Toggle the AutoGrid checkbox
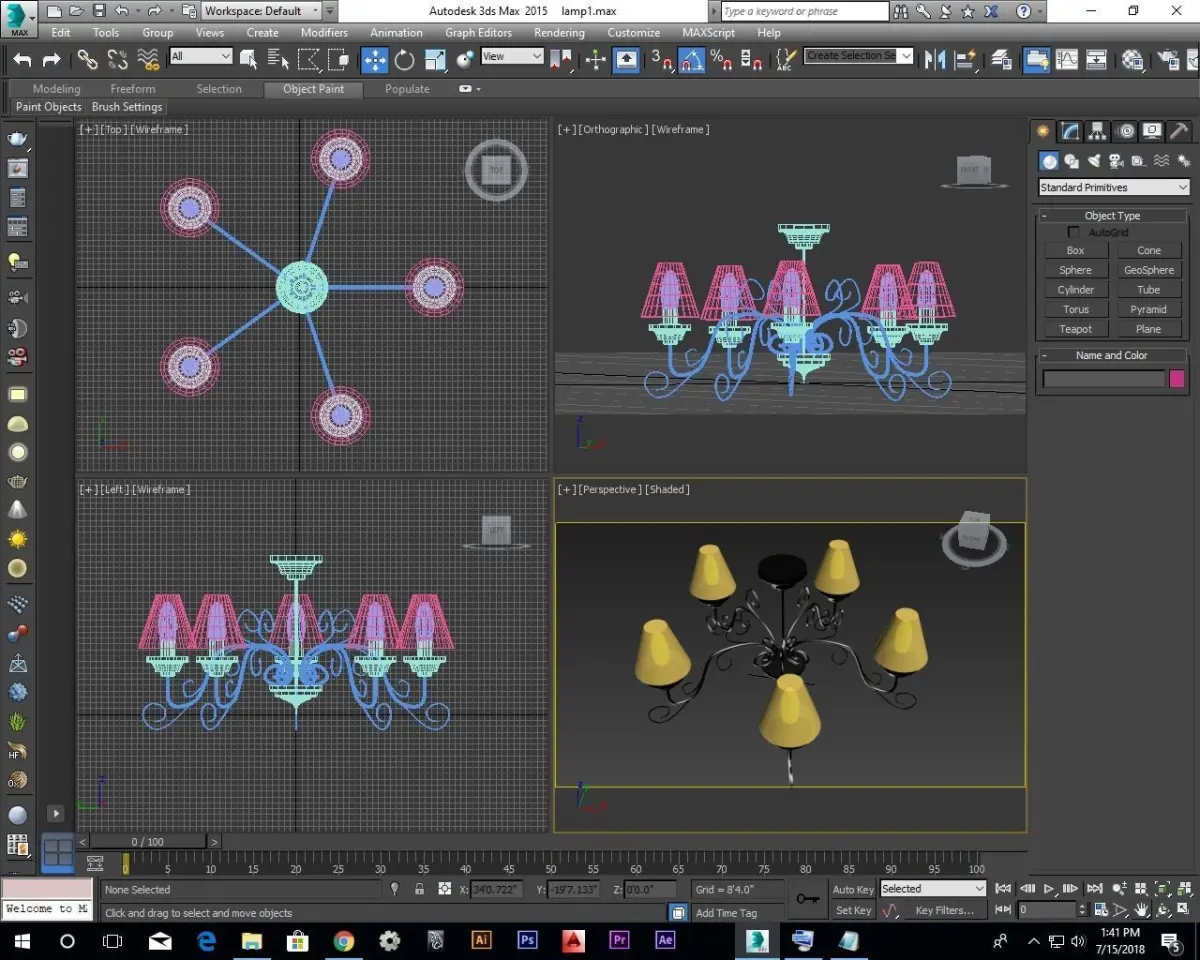The width and height of the screenshot is (1200, 960). [x=1074, y=232]
